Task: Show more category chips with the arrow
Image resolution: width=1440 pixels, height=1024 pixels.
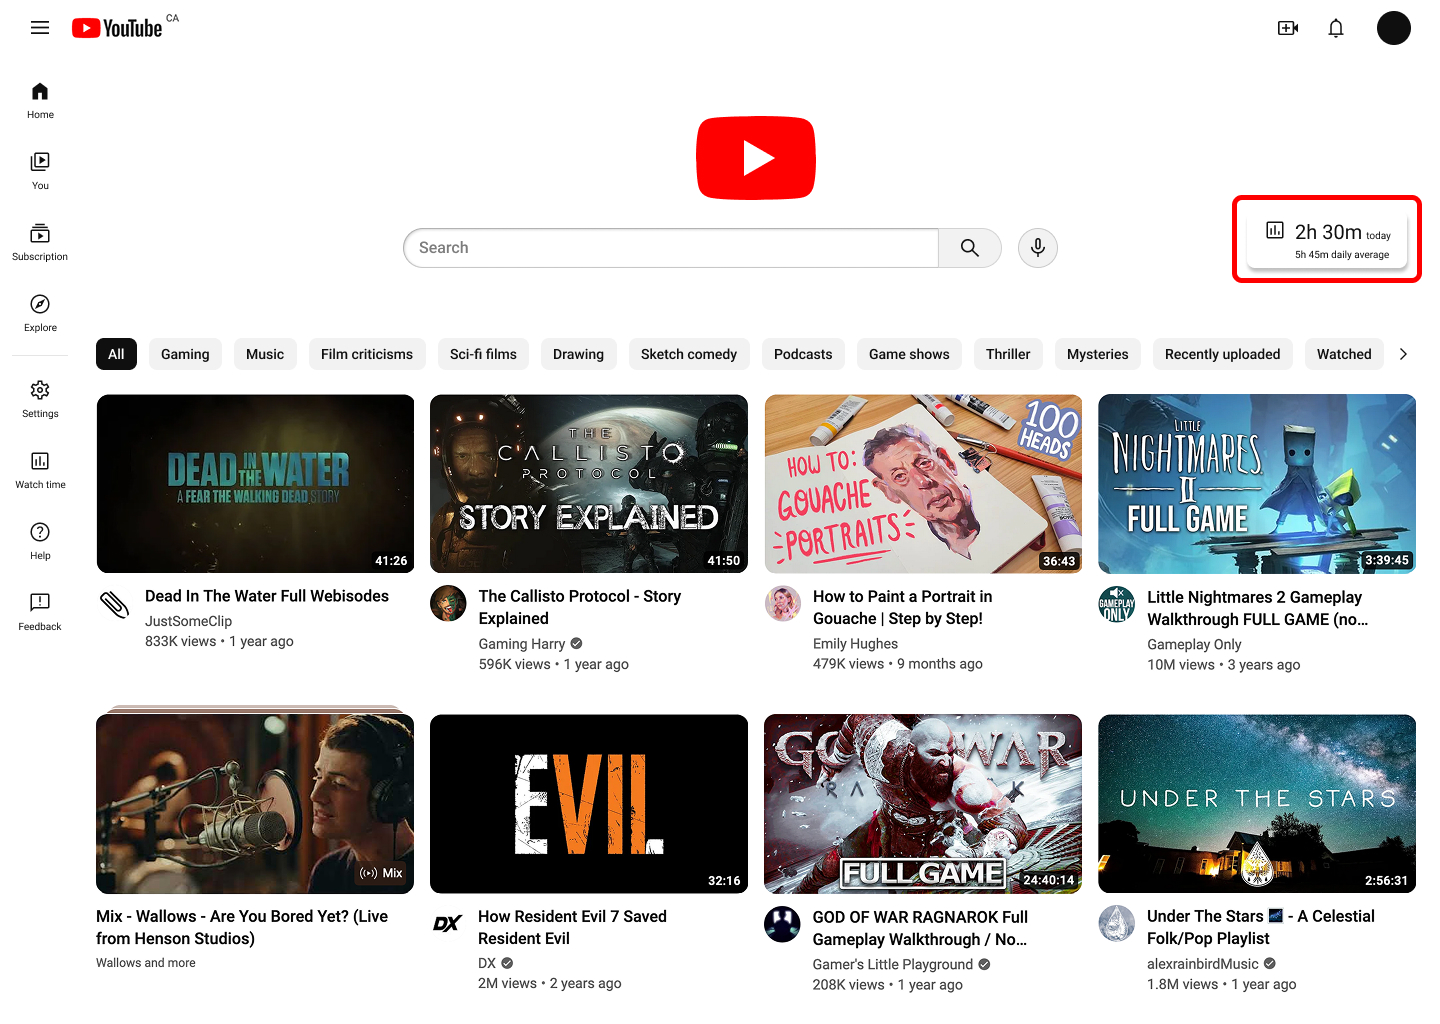Action: (1403, 354)
